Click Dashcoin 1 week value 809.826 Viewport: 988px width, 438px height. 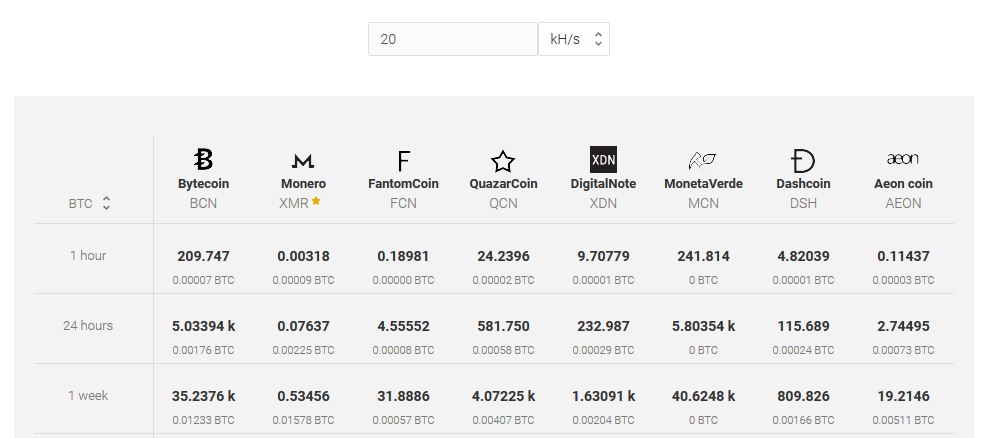(x=803, y=396)
